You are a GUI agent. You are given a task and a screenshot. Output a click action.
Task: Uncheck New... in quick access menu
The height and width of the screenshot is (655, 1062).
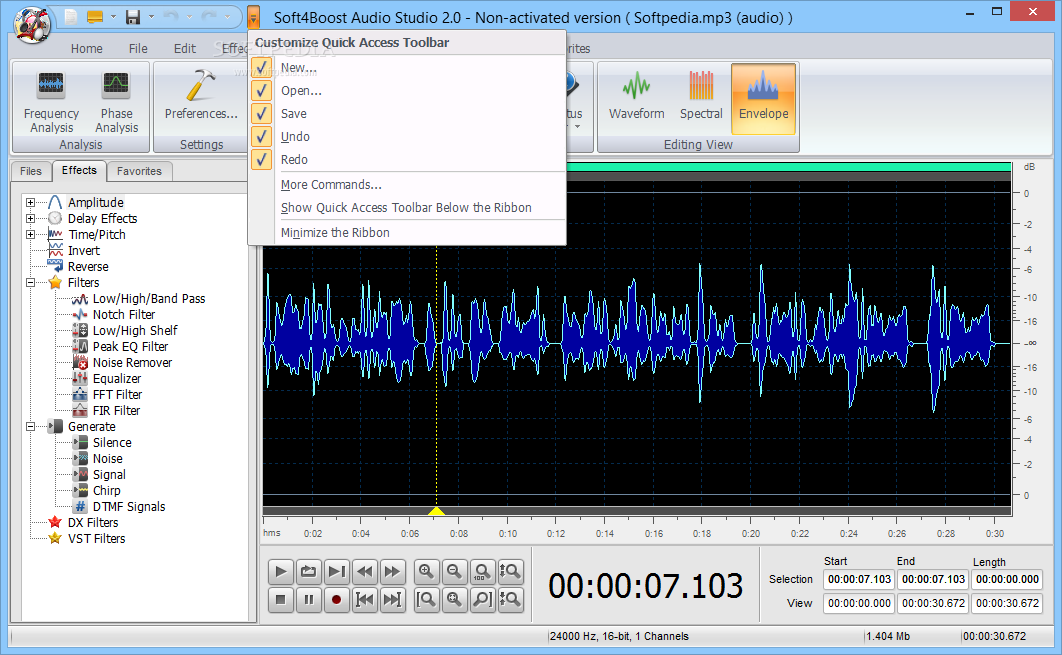[x=261, y=68]
